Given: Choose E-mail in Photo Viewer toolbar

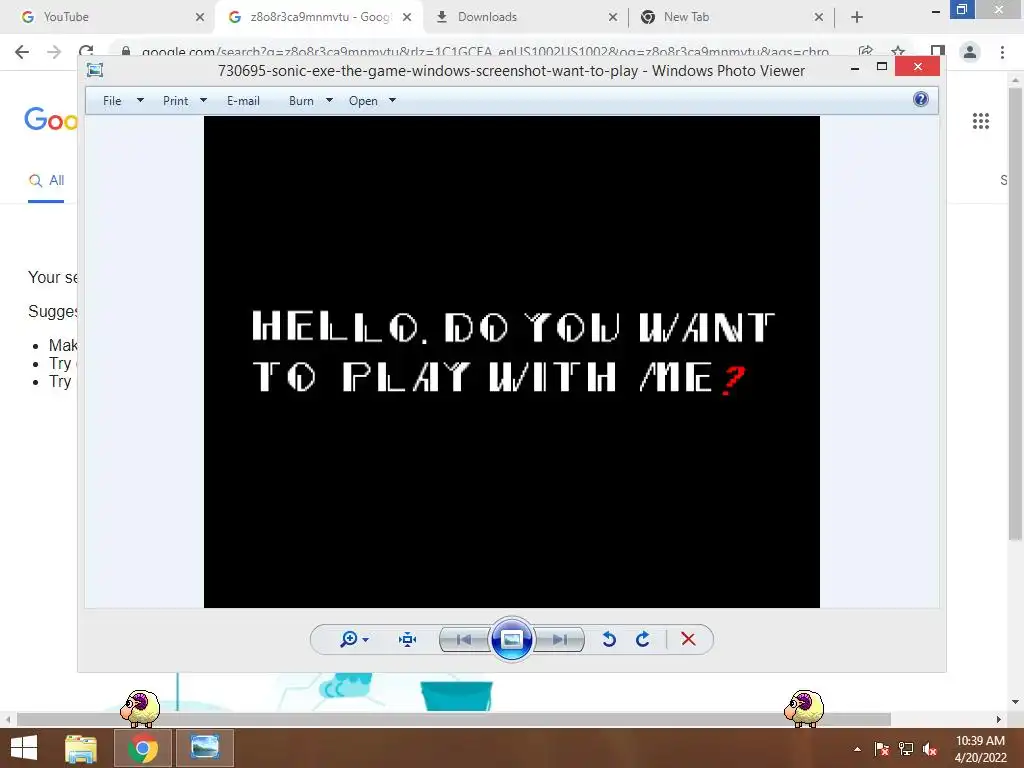Looking at the screenshot, I should [x=243, y=101].
